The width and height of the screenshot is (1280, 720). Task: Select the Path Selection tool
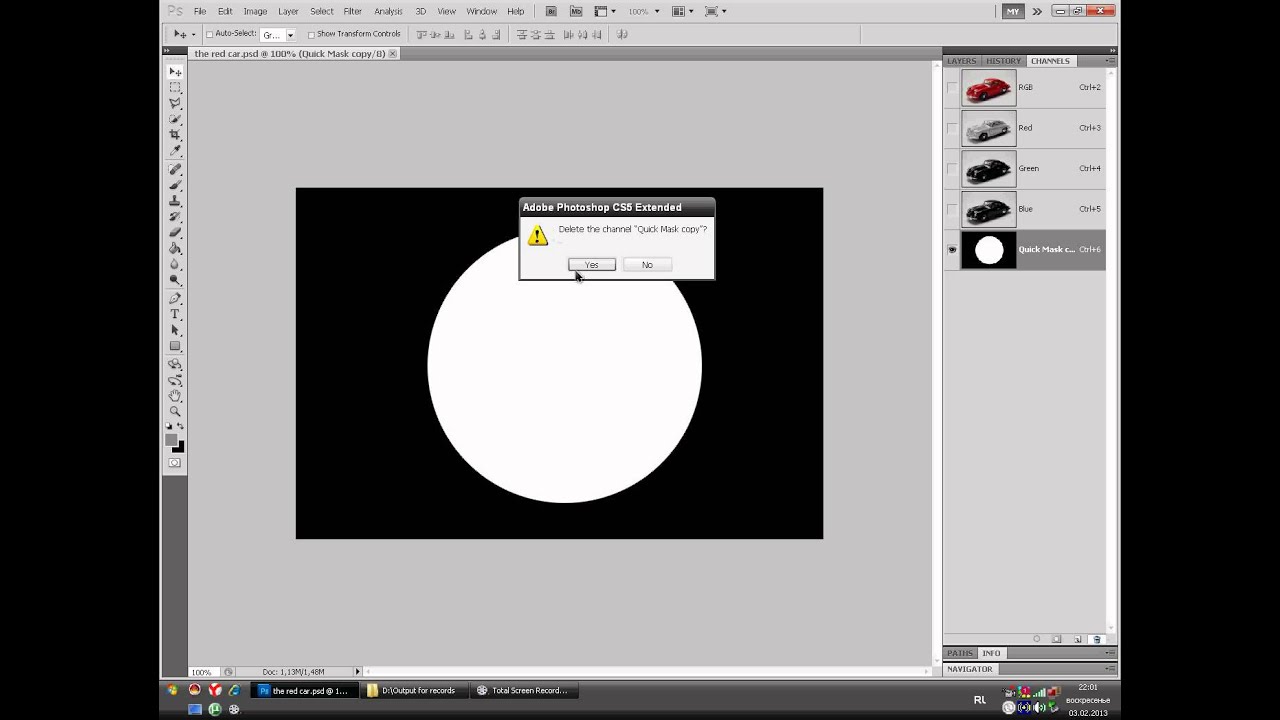pyautogui.click(x=175, y=330)
